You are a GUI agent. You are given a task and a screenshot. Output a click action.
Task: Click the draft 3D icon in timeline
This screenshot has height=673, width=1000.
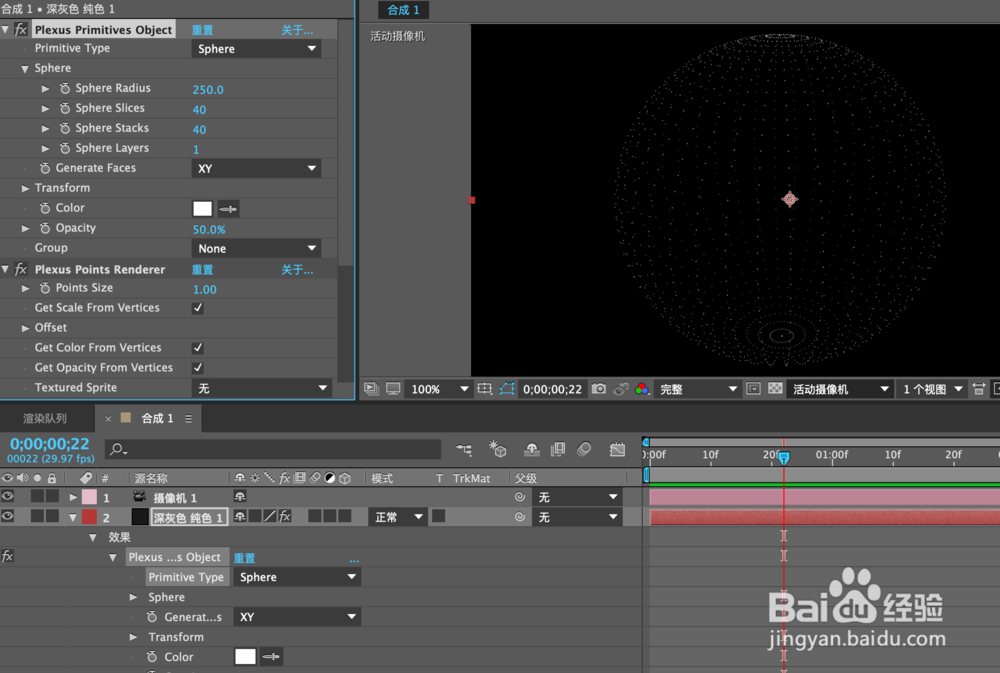coord(497,450)
